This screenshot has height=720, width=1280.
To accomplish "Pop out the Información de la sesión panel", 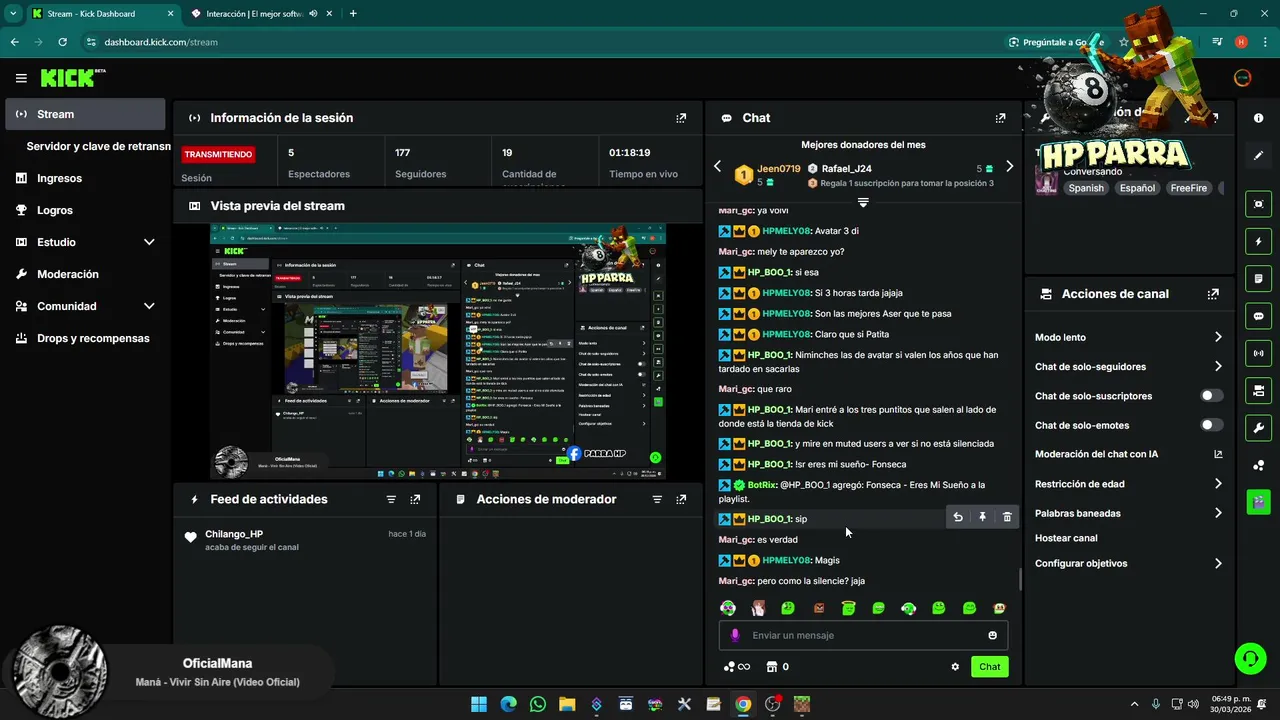I will [x=681, y=118].
